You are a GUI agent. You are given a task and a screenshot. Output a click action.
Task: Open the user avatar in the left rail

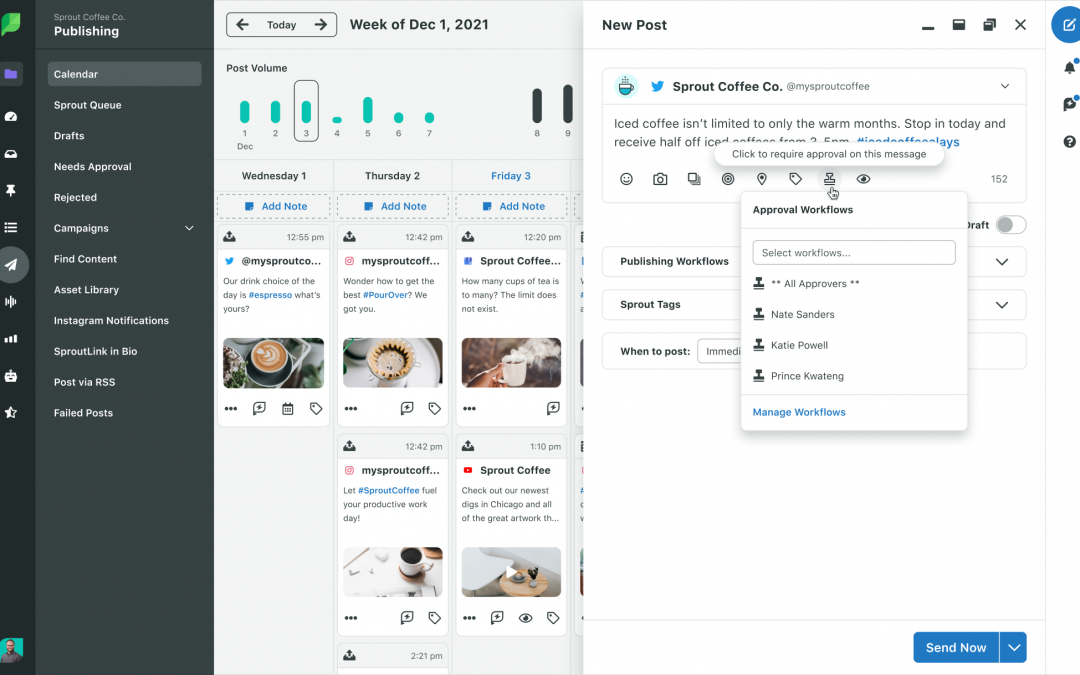11,650
